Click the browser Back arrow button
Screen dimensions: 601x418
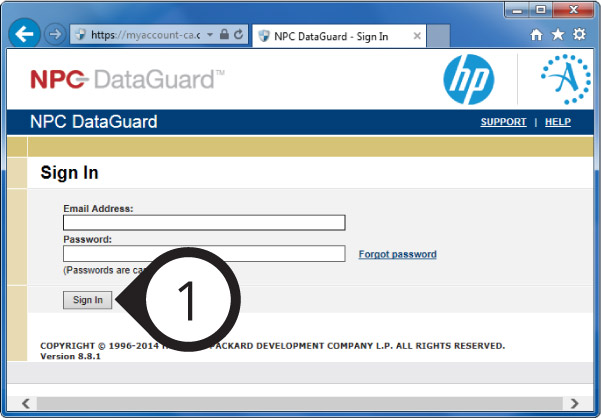24,33
